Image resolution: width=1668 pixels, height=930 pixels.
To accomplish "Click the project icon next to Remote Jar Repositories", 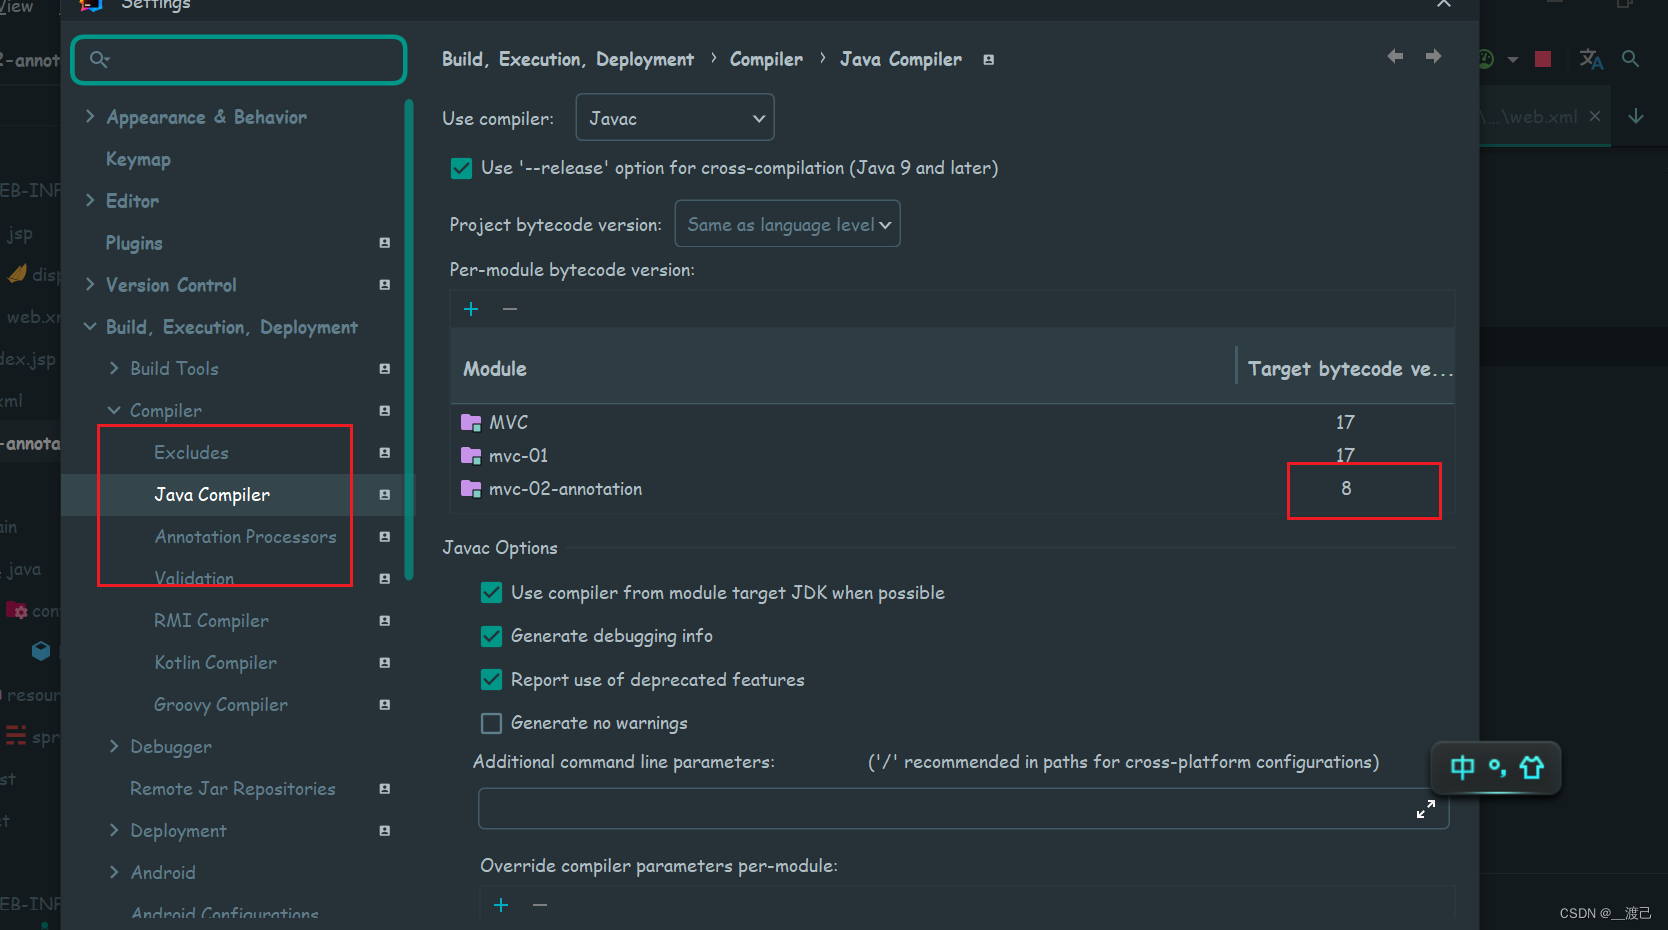I will click(x=385, y=789).
